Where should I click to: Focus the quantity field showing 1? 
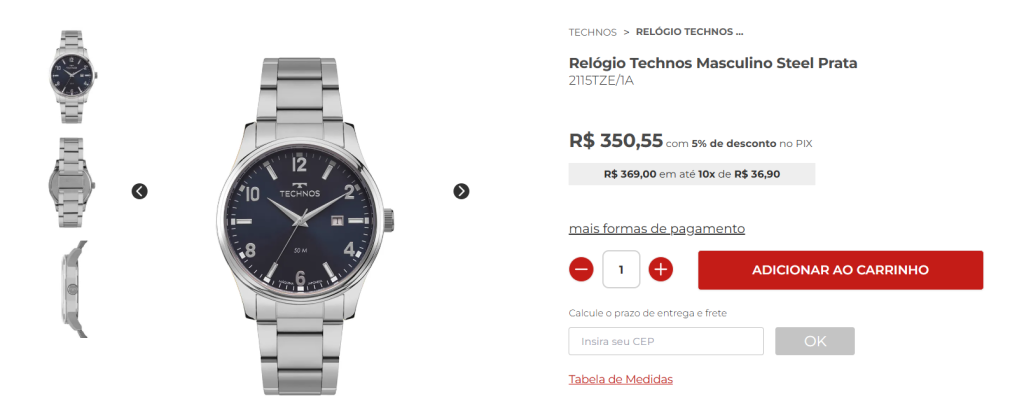coord(621,269)
